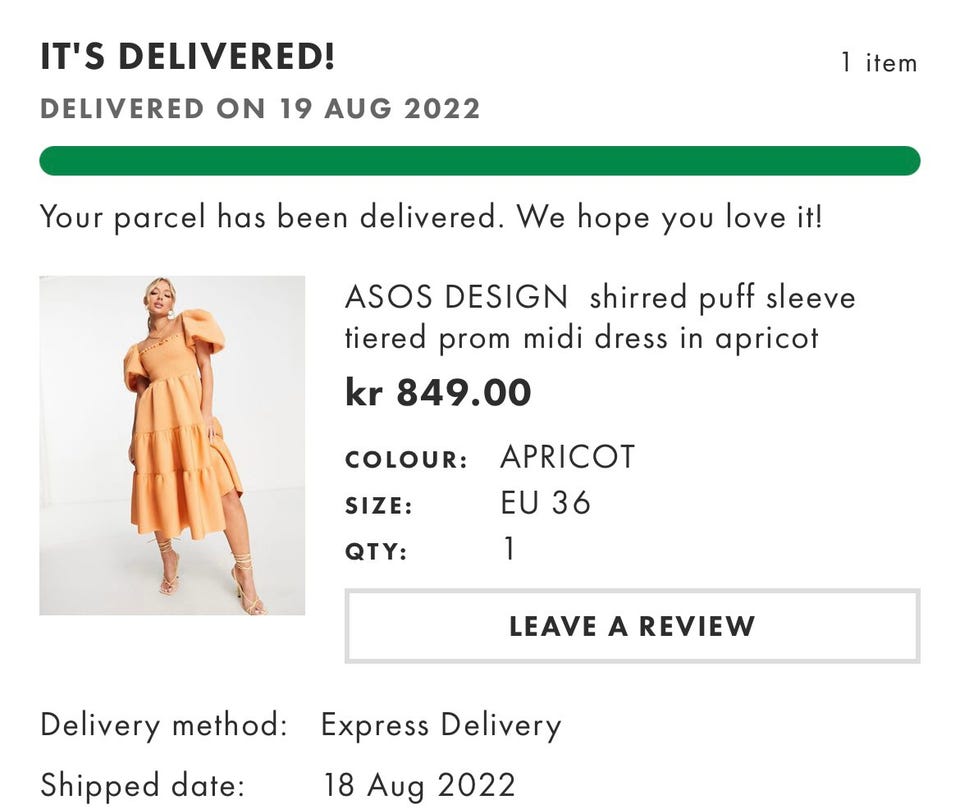Select the APRICOT colour value
The image size is (960, 809).
[567, 458]
